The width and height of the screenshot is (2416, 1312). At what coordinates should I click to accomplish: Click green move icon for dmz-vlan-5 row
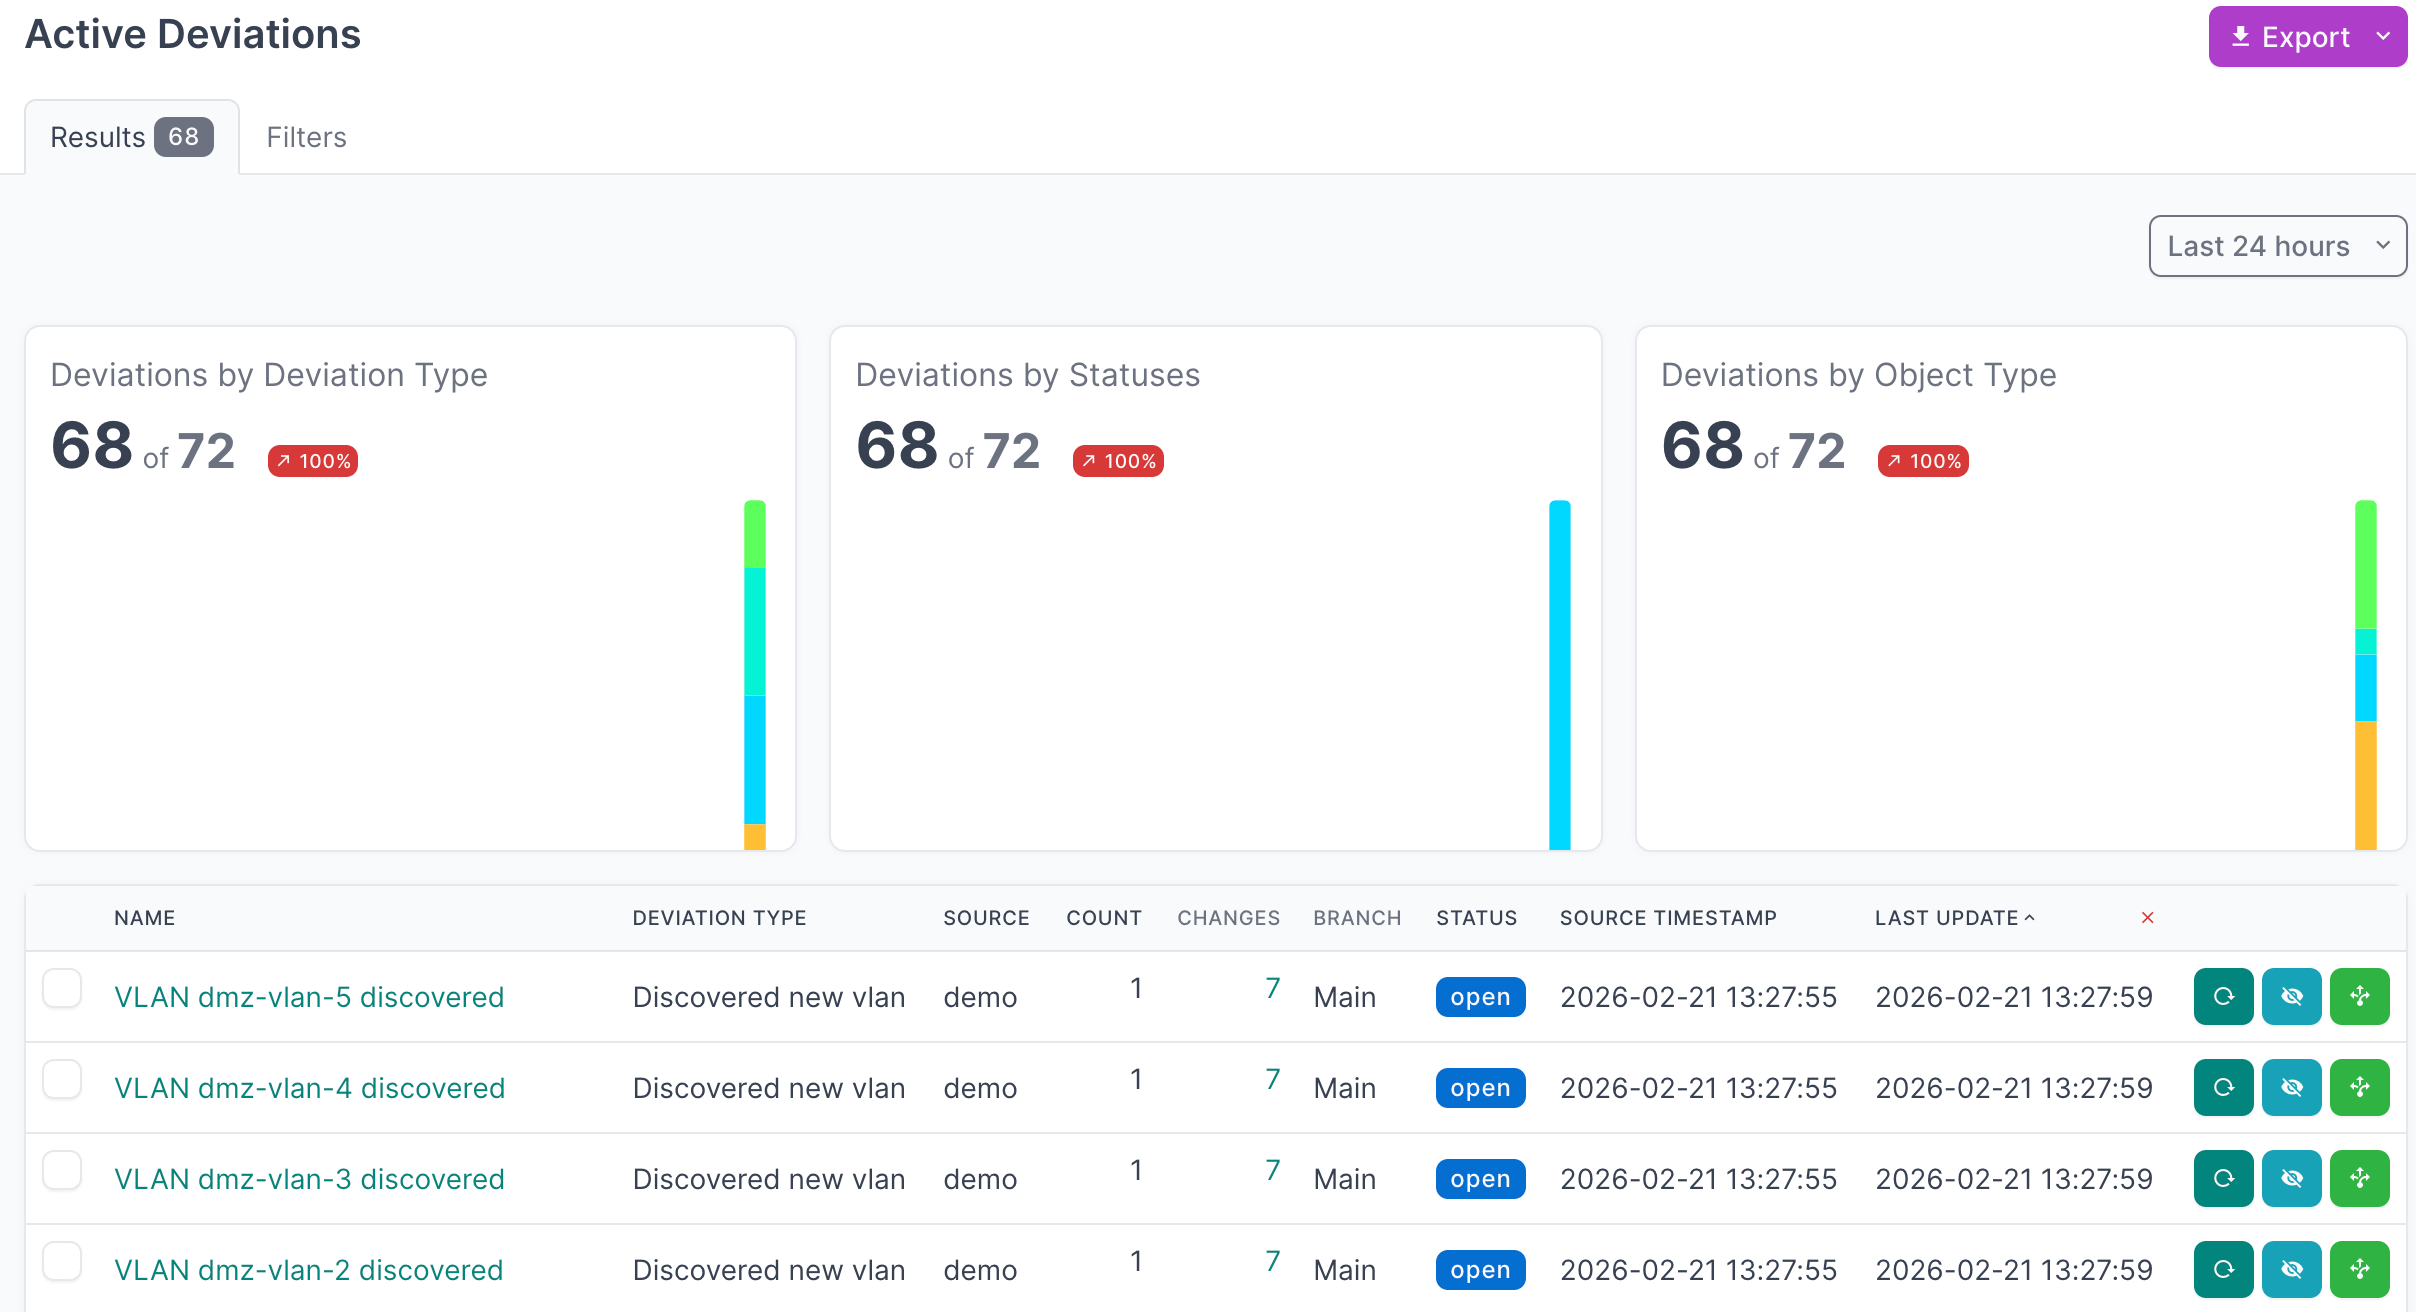tap(2359, 996)
